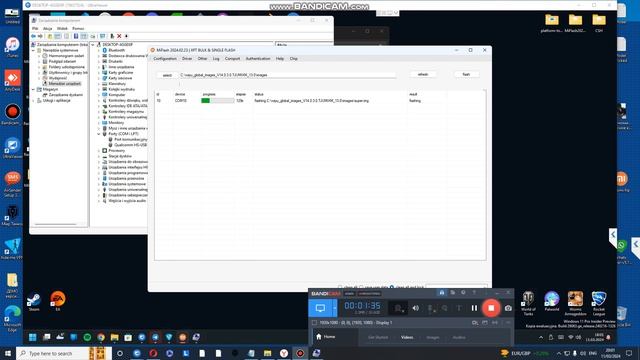Screen dimensions: 640x360
Task: Click the Bandicam text overlay T icon
Action: coord(459,308)
